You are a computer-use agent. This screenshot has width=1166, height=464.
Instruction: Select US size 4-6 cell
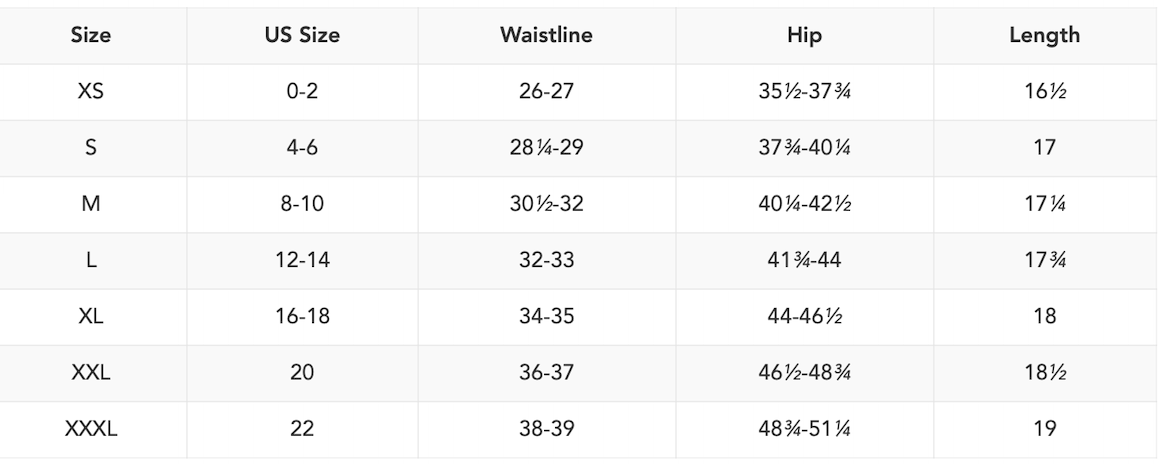point(301,148)
